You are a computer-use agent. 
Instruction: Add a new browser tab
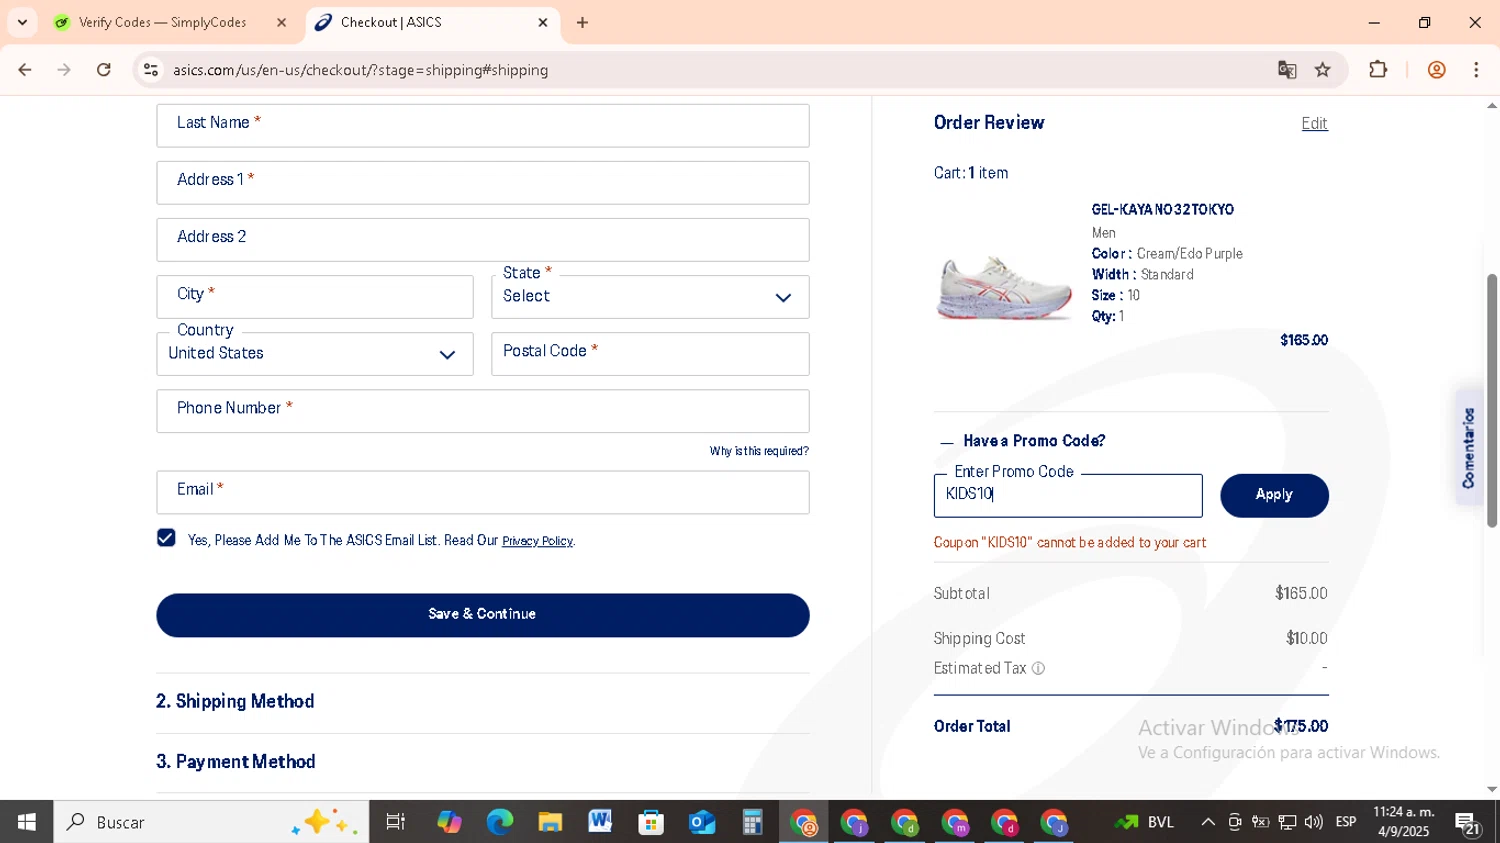pyautogui.click(x=583, y=22)
